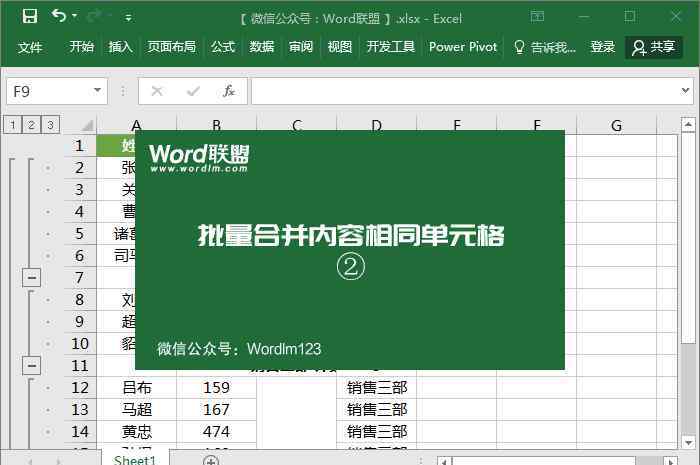
Task: Click the Tell Me lightbulb search
Action: (x=545, y=47)
